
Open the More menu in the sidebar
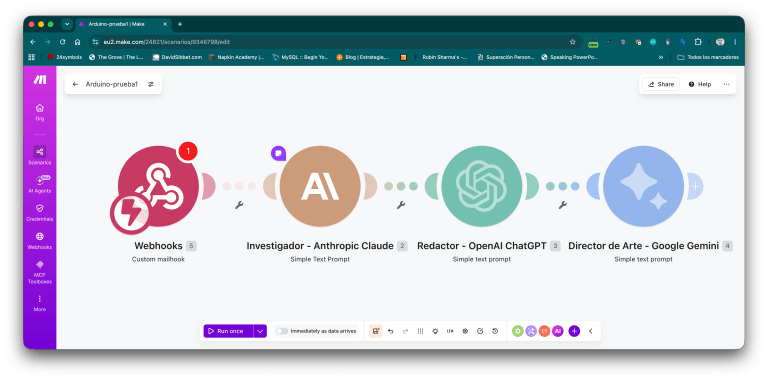[x=40, y=303]
